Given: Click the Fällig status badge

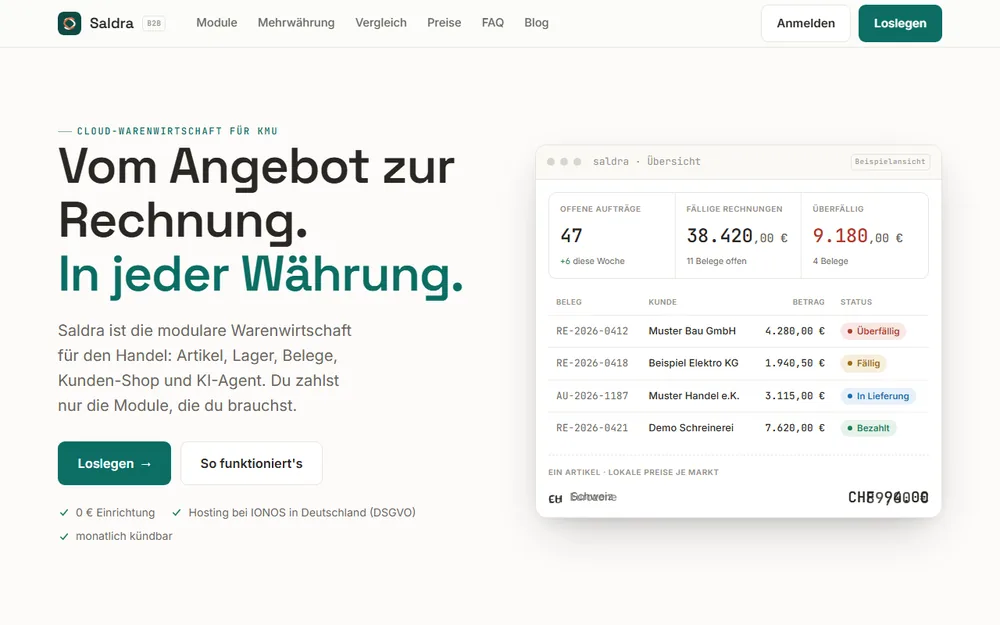Looking at the screenshot, I should pos(864,364).
